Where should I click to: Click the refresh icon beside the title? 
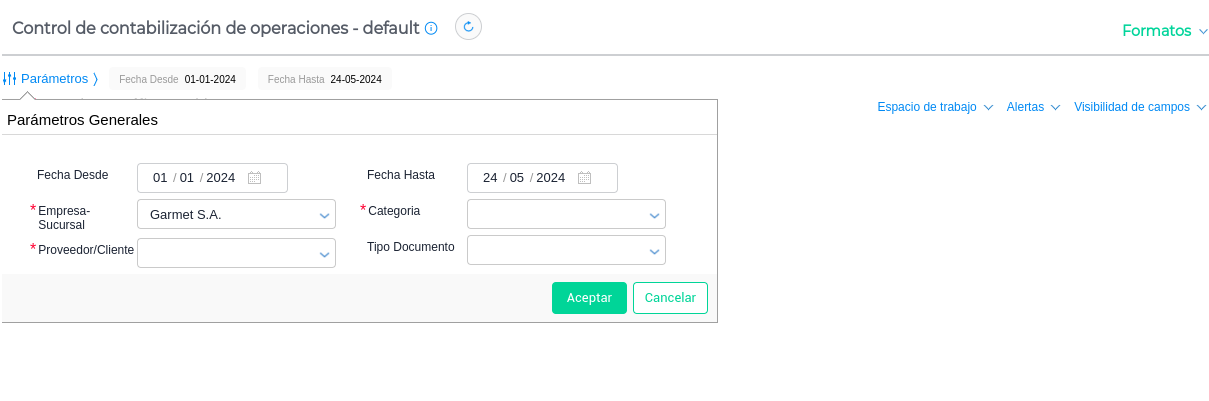(468, 27)
